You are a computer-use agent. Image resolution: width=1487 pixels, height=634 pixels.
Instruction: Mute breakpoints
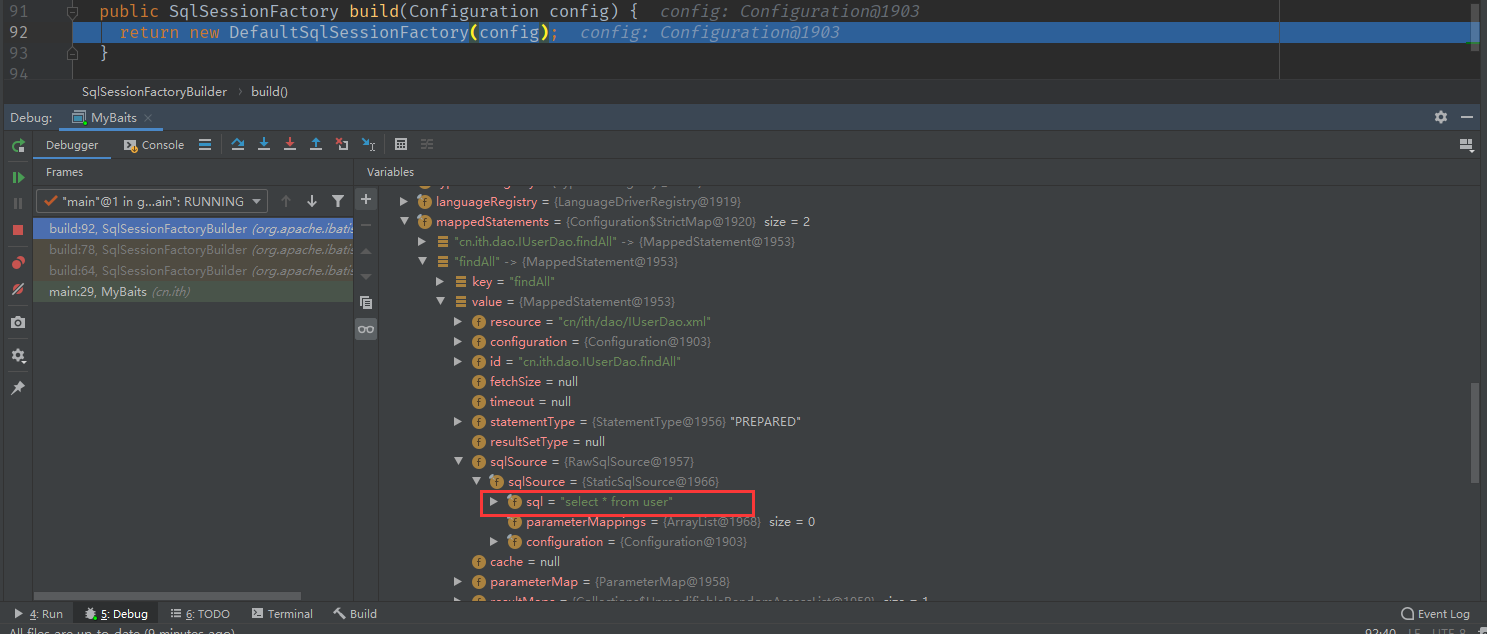pos(18,289)
